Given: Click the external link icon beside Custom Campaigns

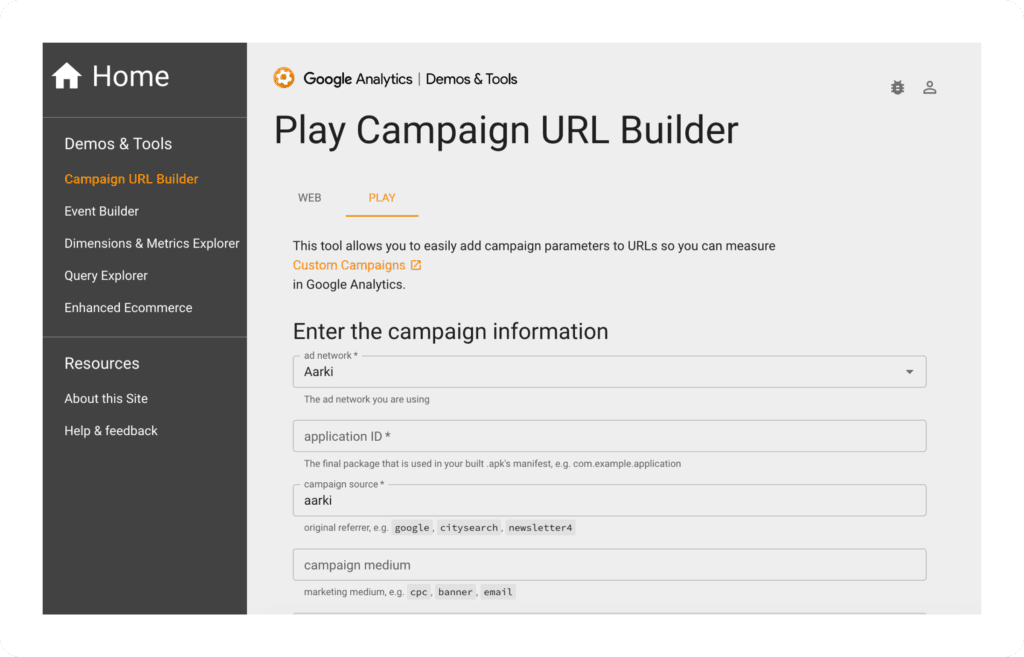Looking at the screenshot, I should (x=416, y=266).
